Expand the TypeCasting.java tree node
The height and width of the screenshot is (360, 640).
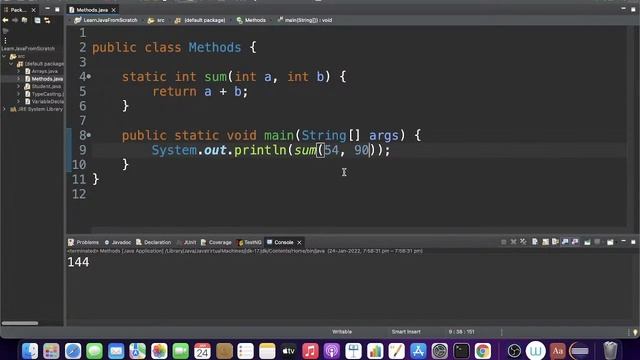(x=18, y=94)
